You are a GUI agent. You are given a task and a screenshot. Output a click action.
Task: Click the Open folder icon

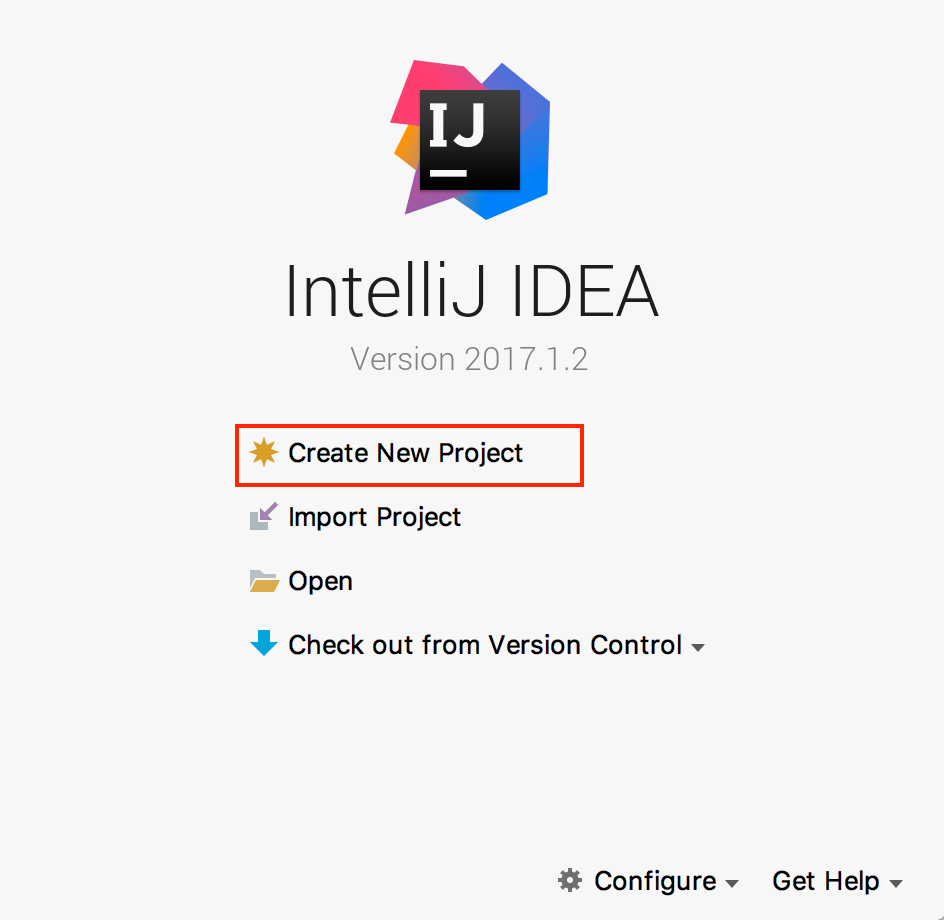click(263, 581)
